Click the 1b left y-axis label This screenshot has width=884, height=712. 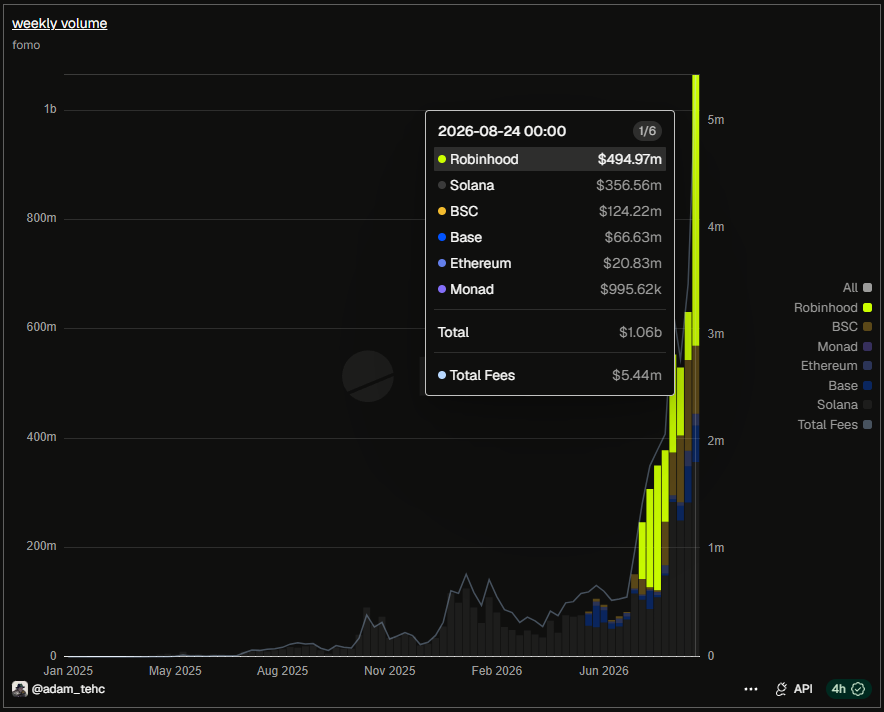(x=50, y=109)
